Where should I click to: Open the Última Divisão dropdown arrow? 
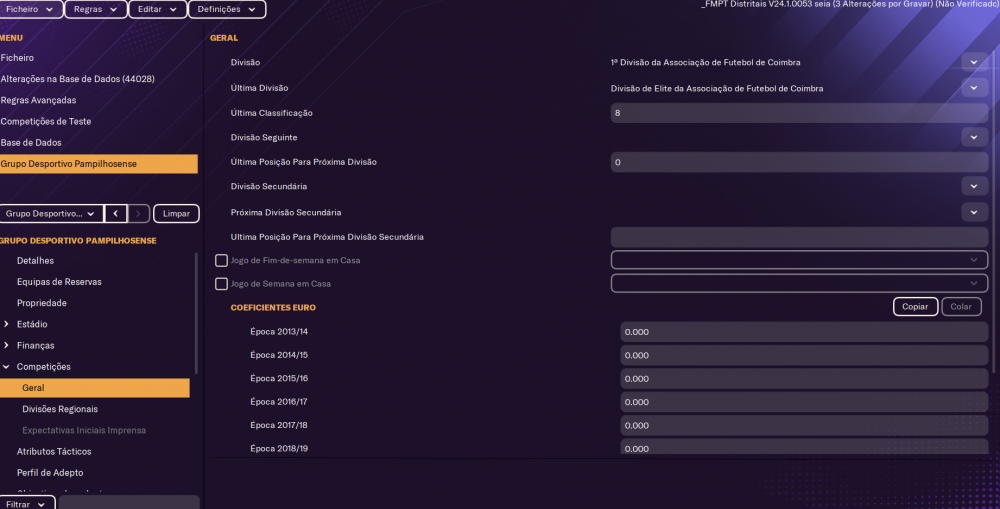click(x=974, y=88)
